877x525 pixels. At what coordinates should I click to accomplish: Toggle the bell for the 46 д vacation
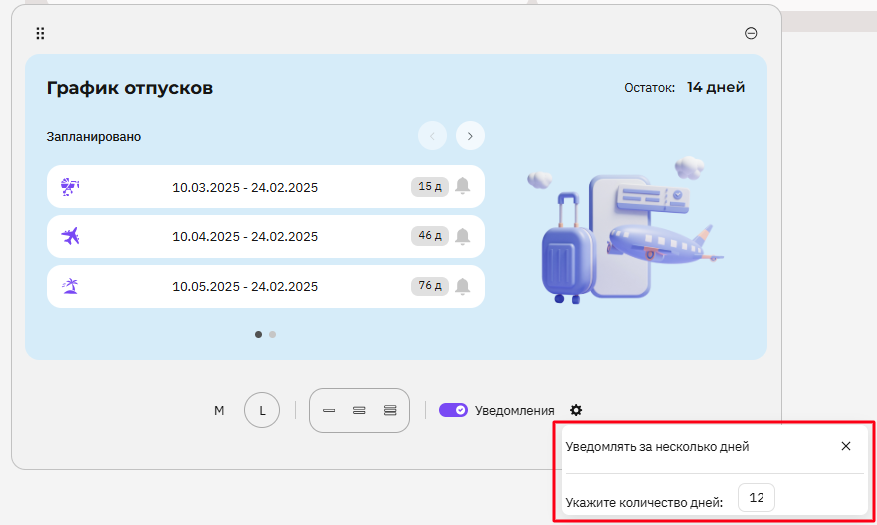463,236
